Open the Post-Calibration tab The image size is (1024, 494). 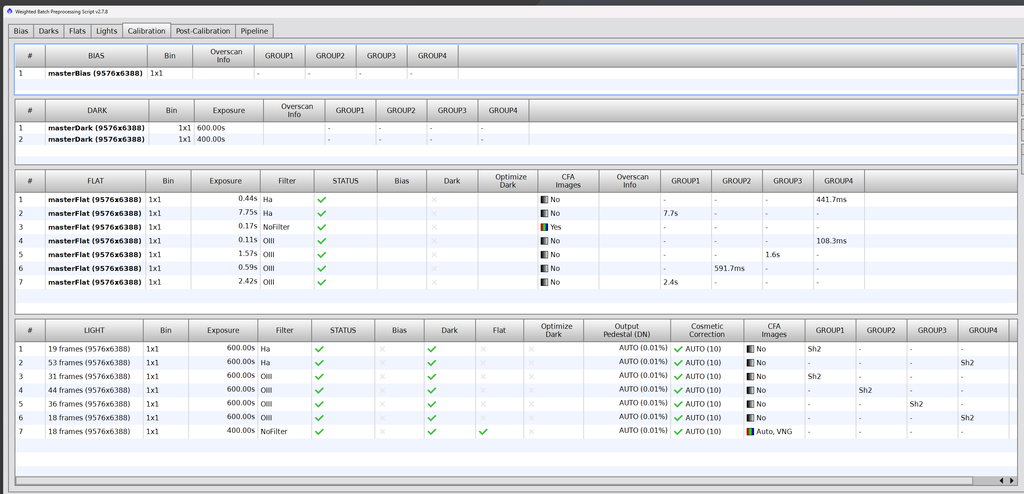point(203,31)
